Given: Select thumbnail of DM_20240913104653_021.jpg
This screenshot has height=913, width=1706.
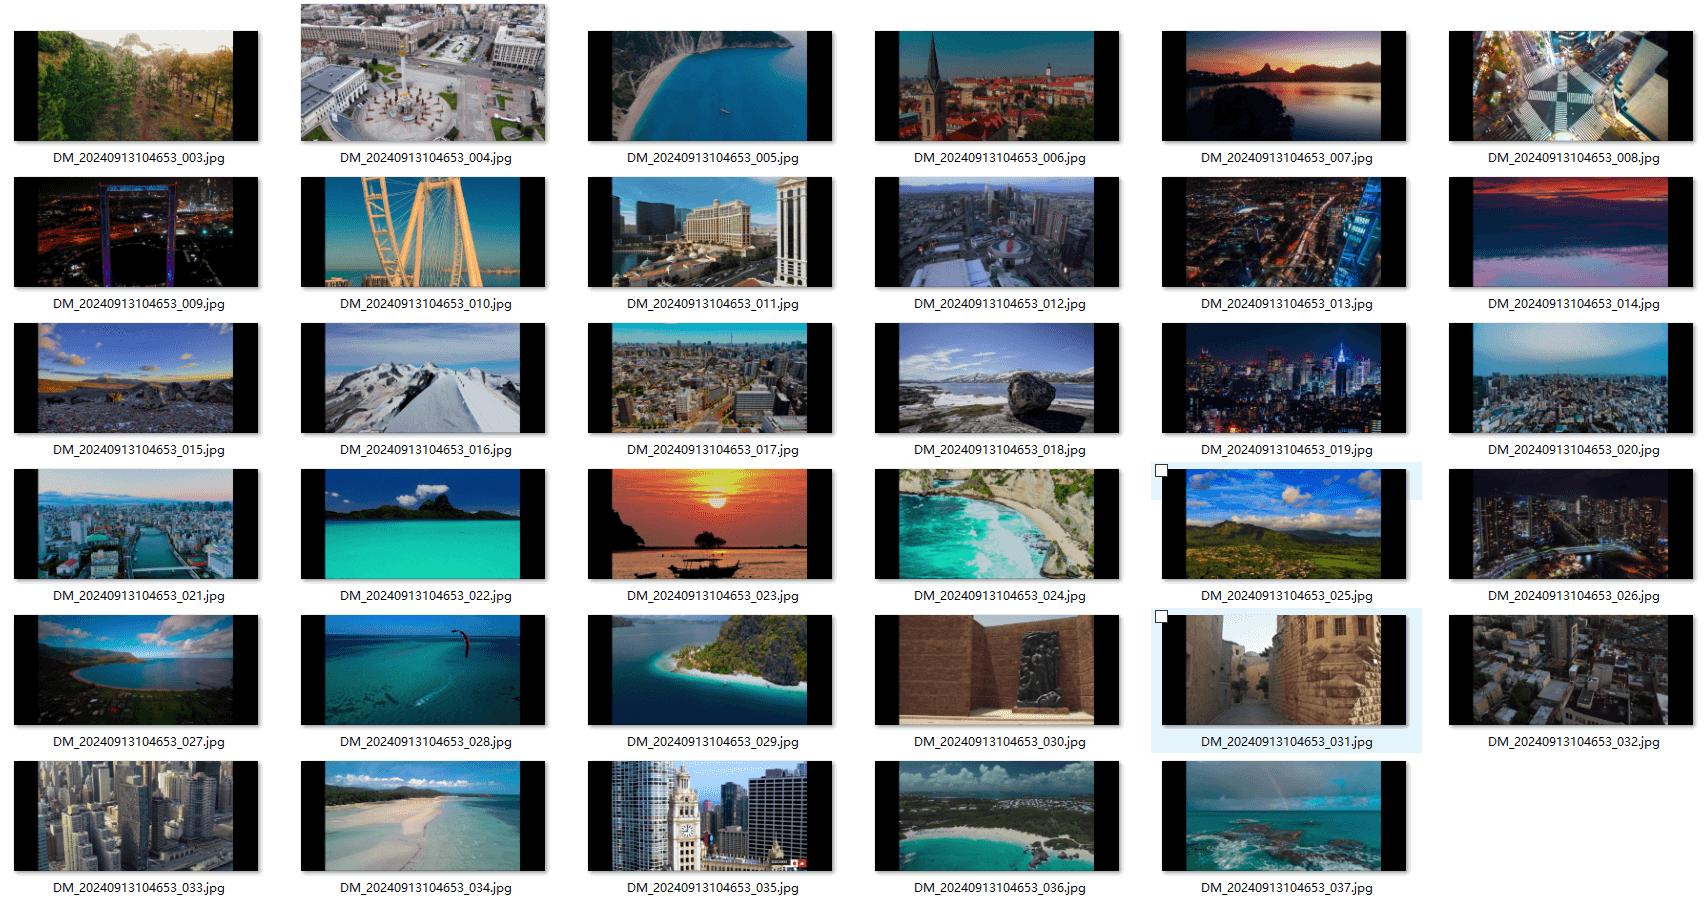Looking at the screenshot, I should (136, 524).
